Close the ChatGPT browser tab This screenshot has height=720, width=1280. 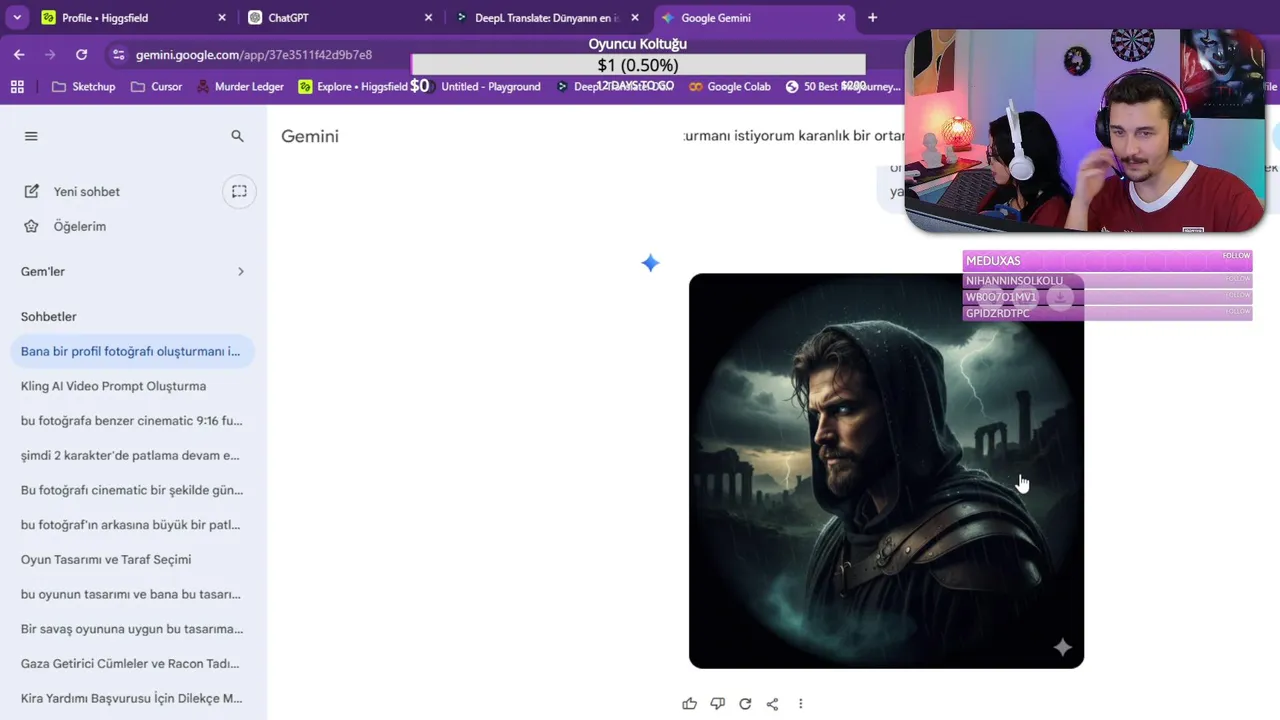[428, 18]
